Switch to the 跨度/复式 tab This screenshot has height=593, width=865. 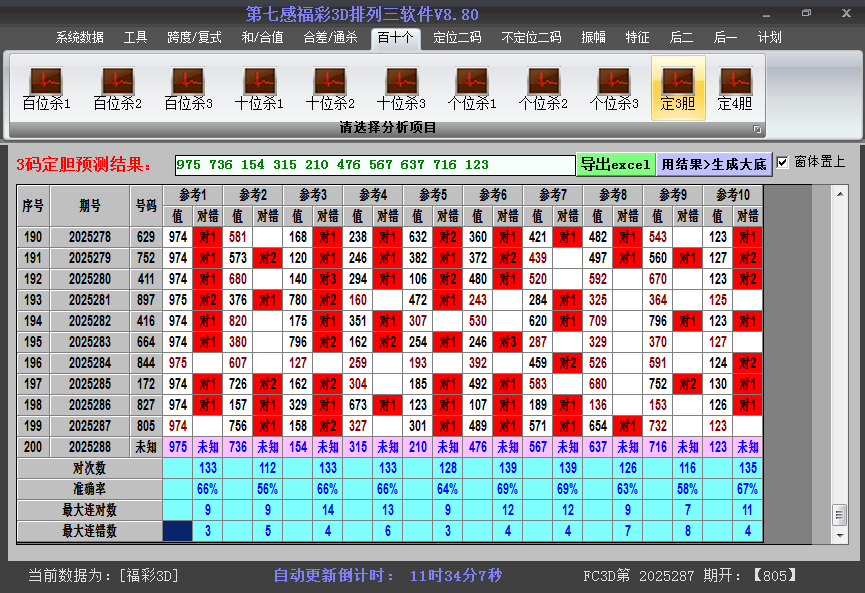pyautogui.click(x=194, y=38)
